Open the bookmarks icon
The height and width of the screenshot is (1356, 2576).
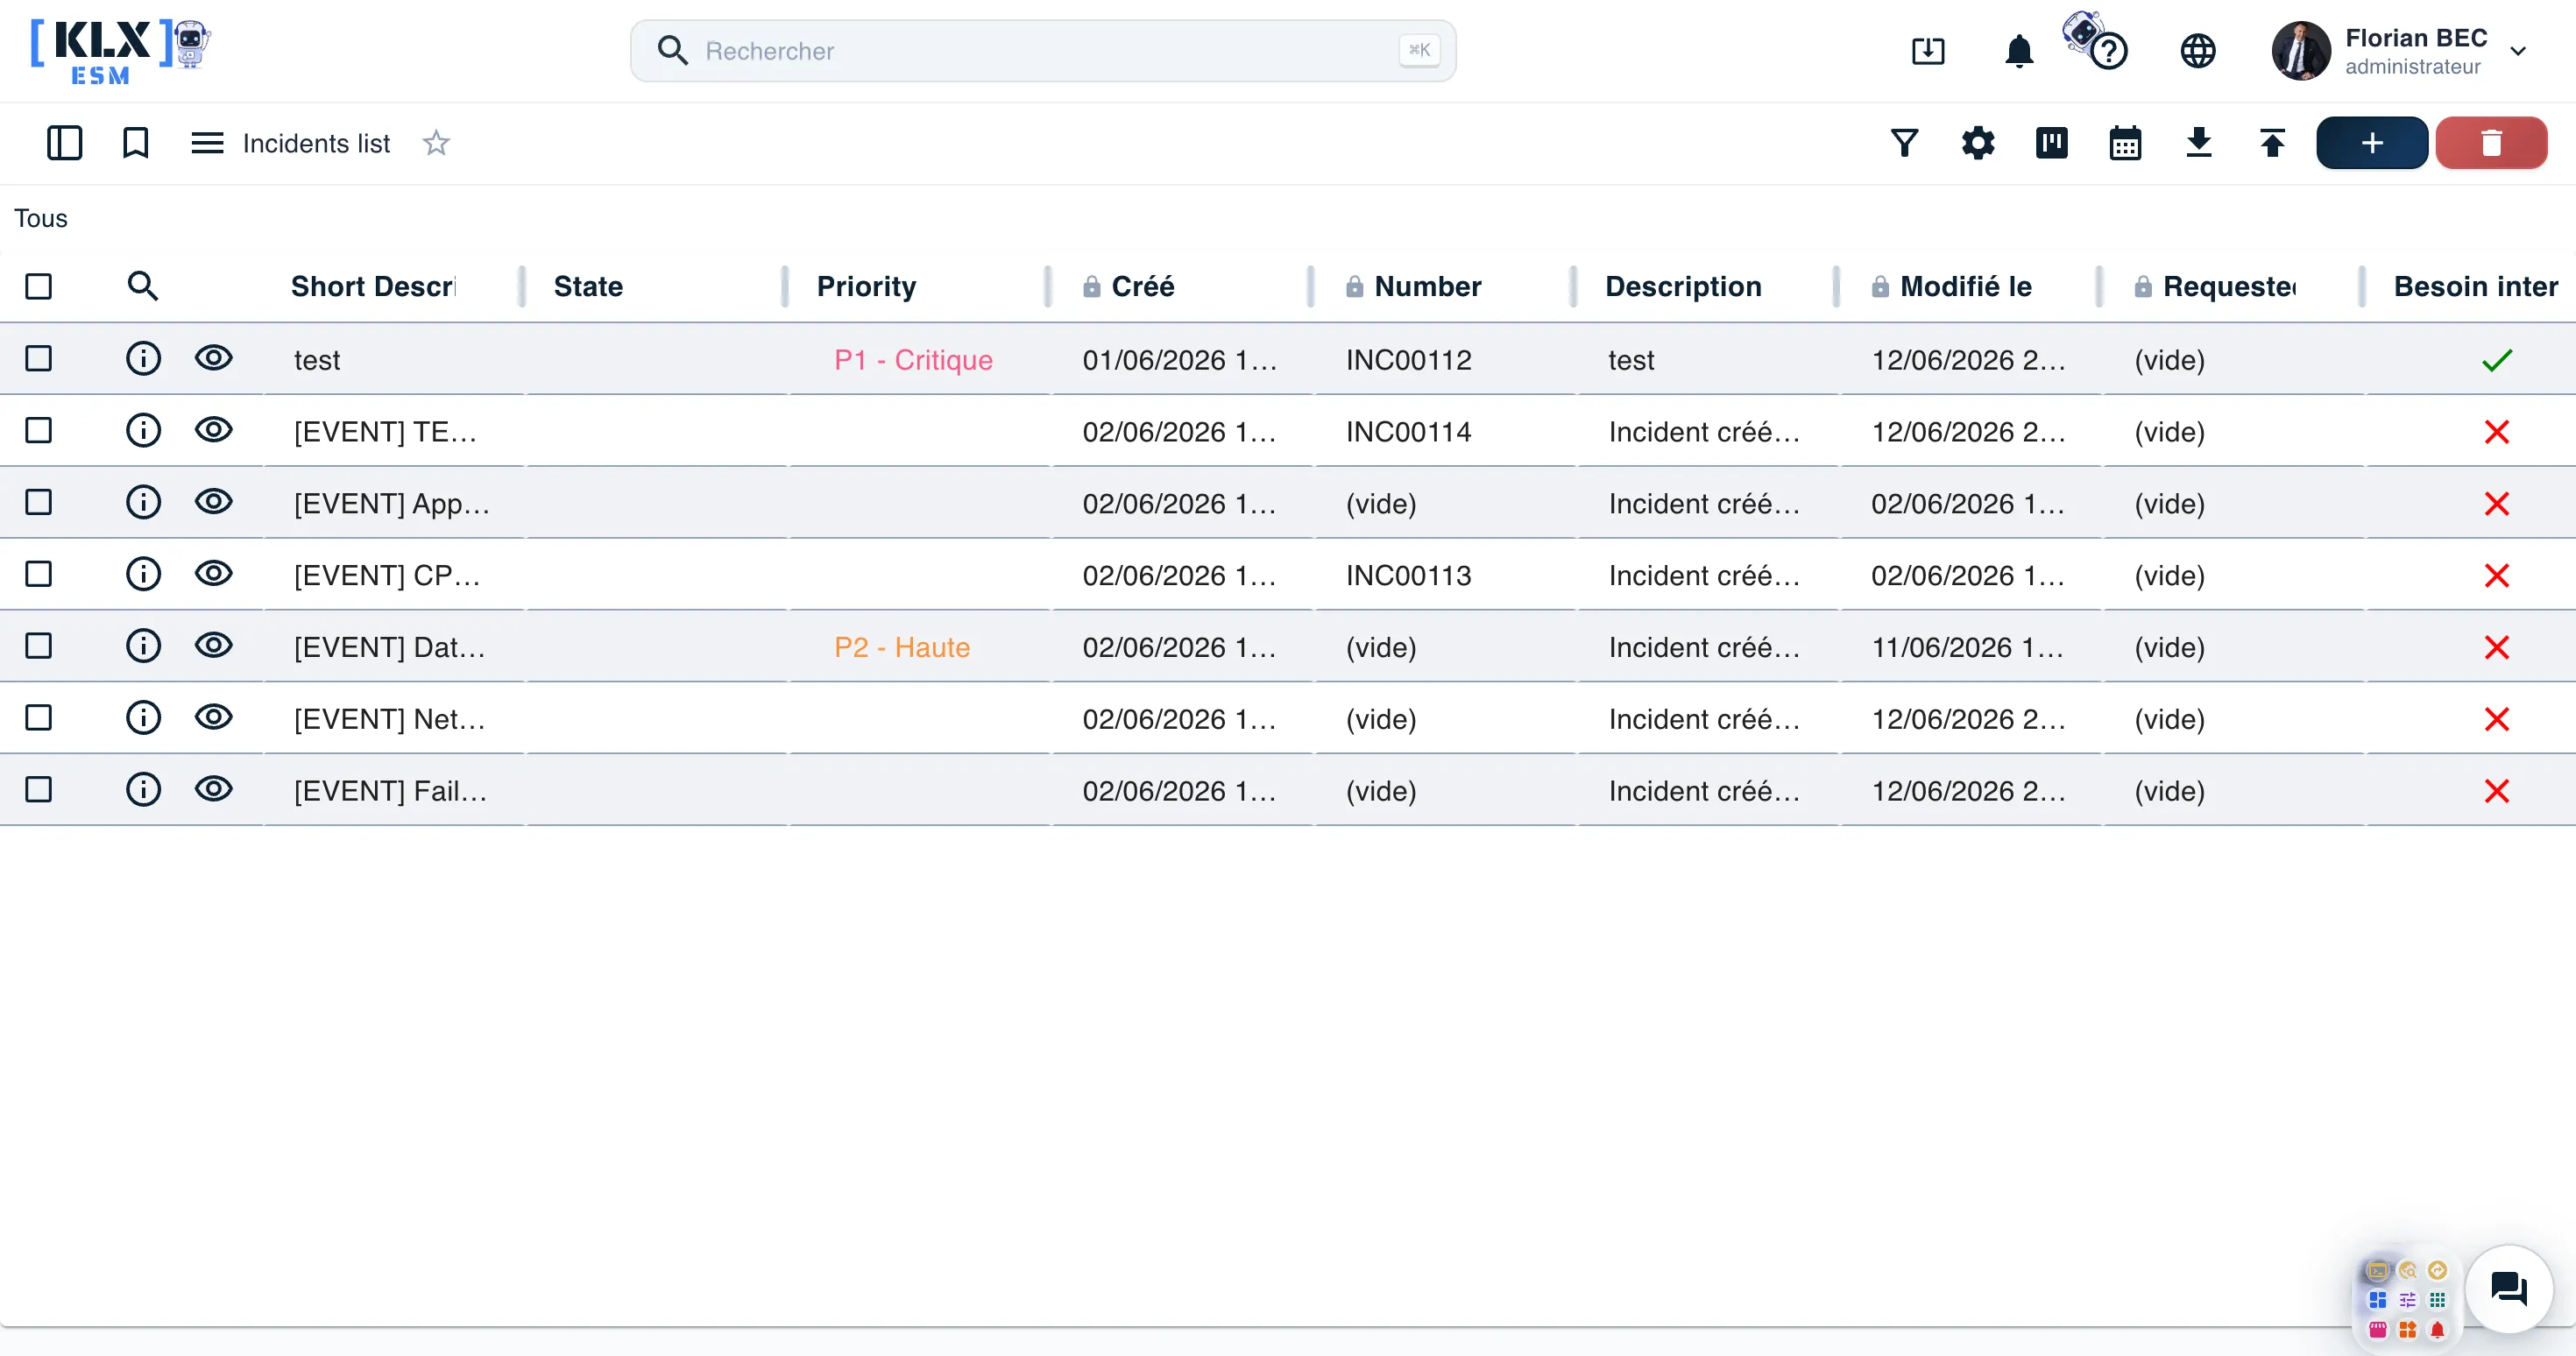135,143
